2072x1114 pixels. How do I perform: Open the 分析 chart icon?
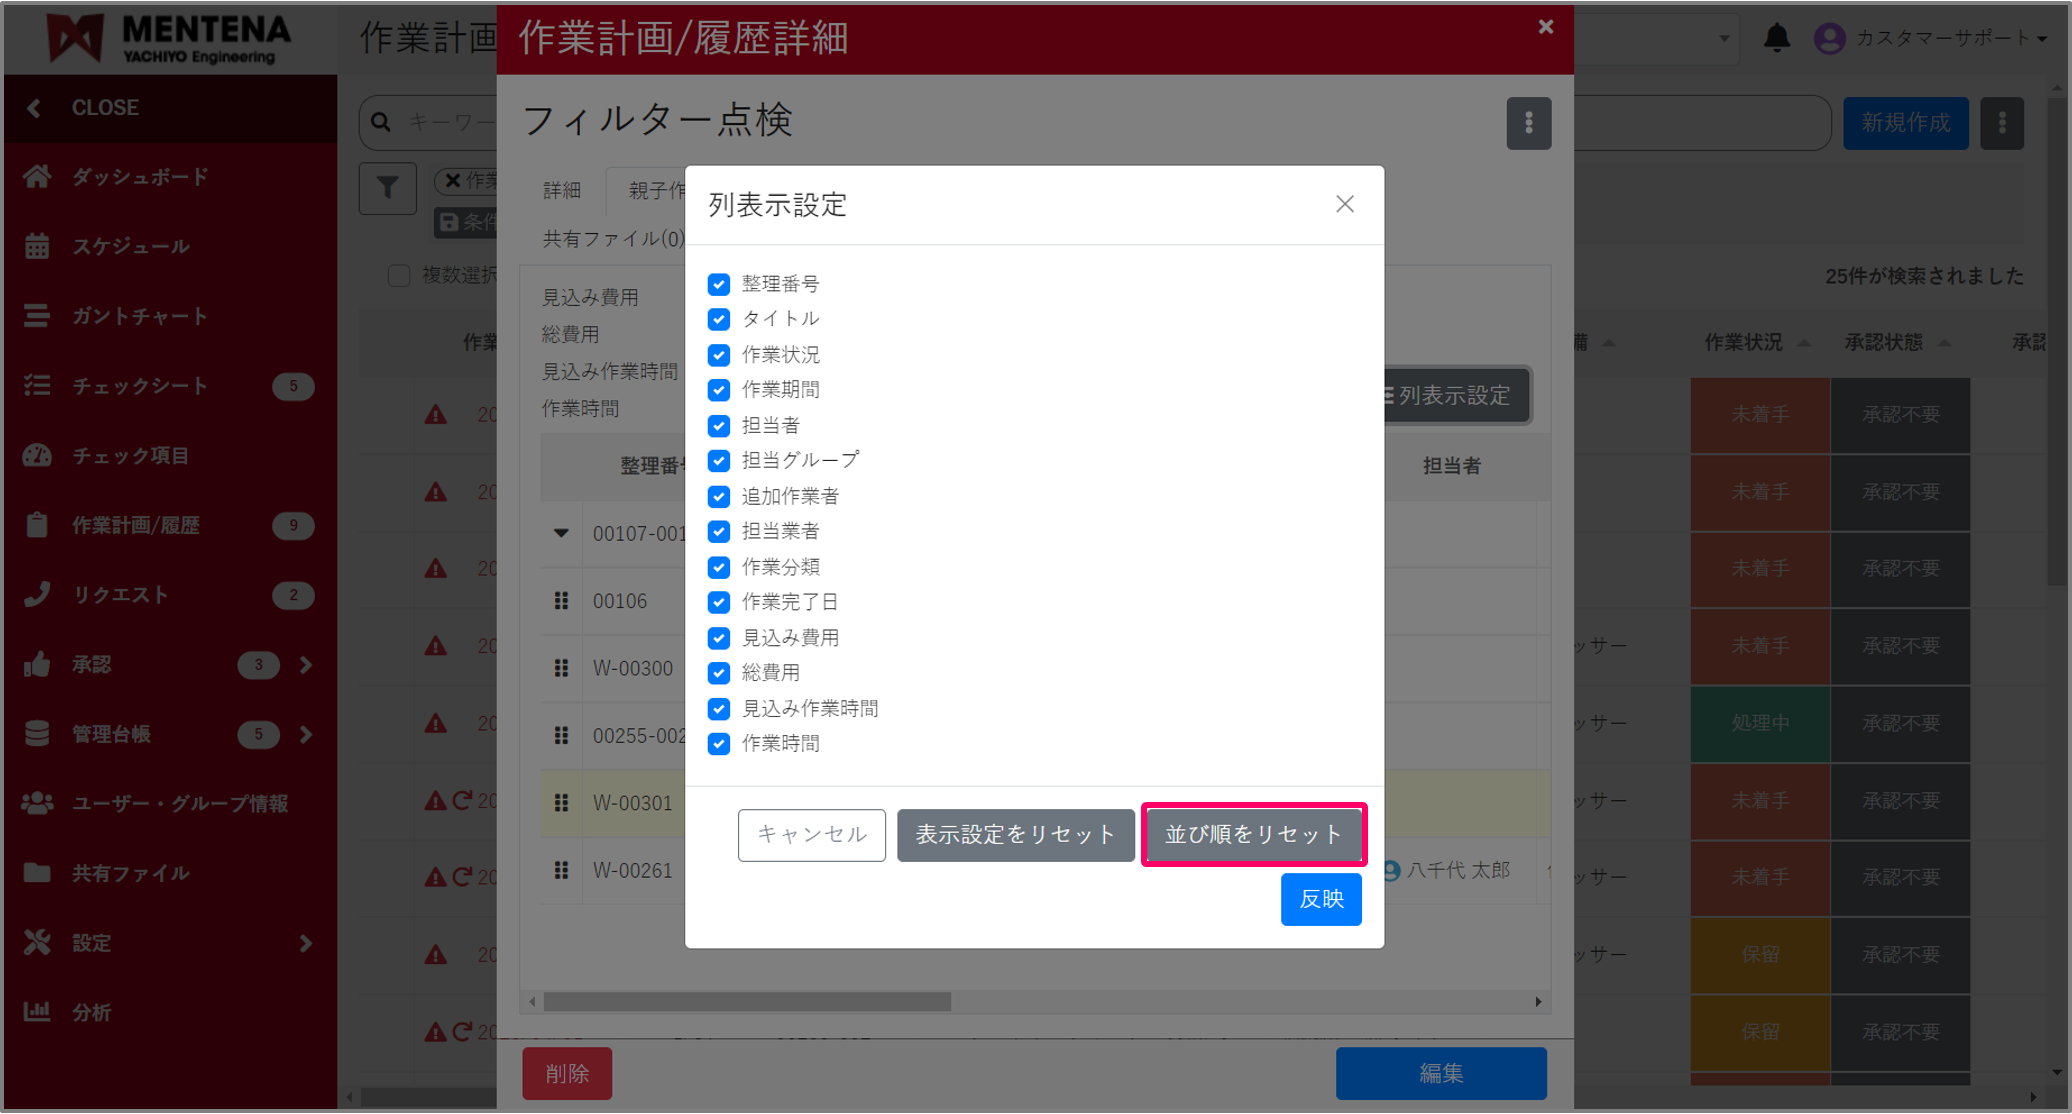[x=37, y=1012]
